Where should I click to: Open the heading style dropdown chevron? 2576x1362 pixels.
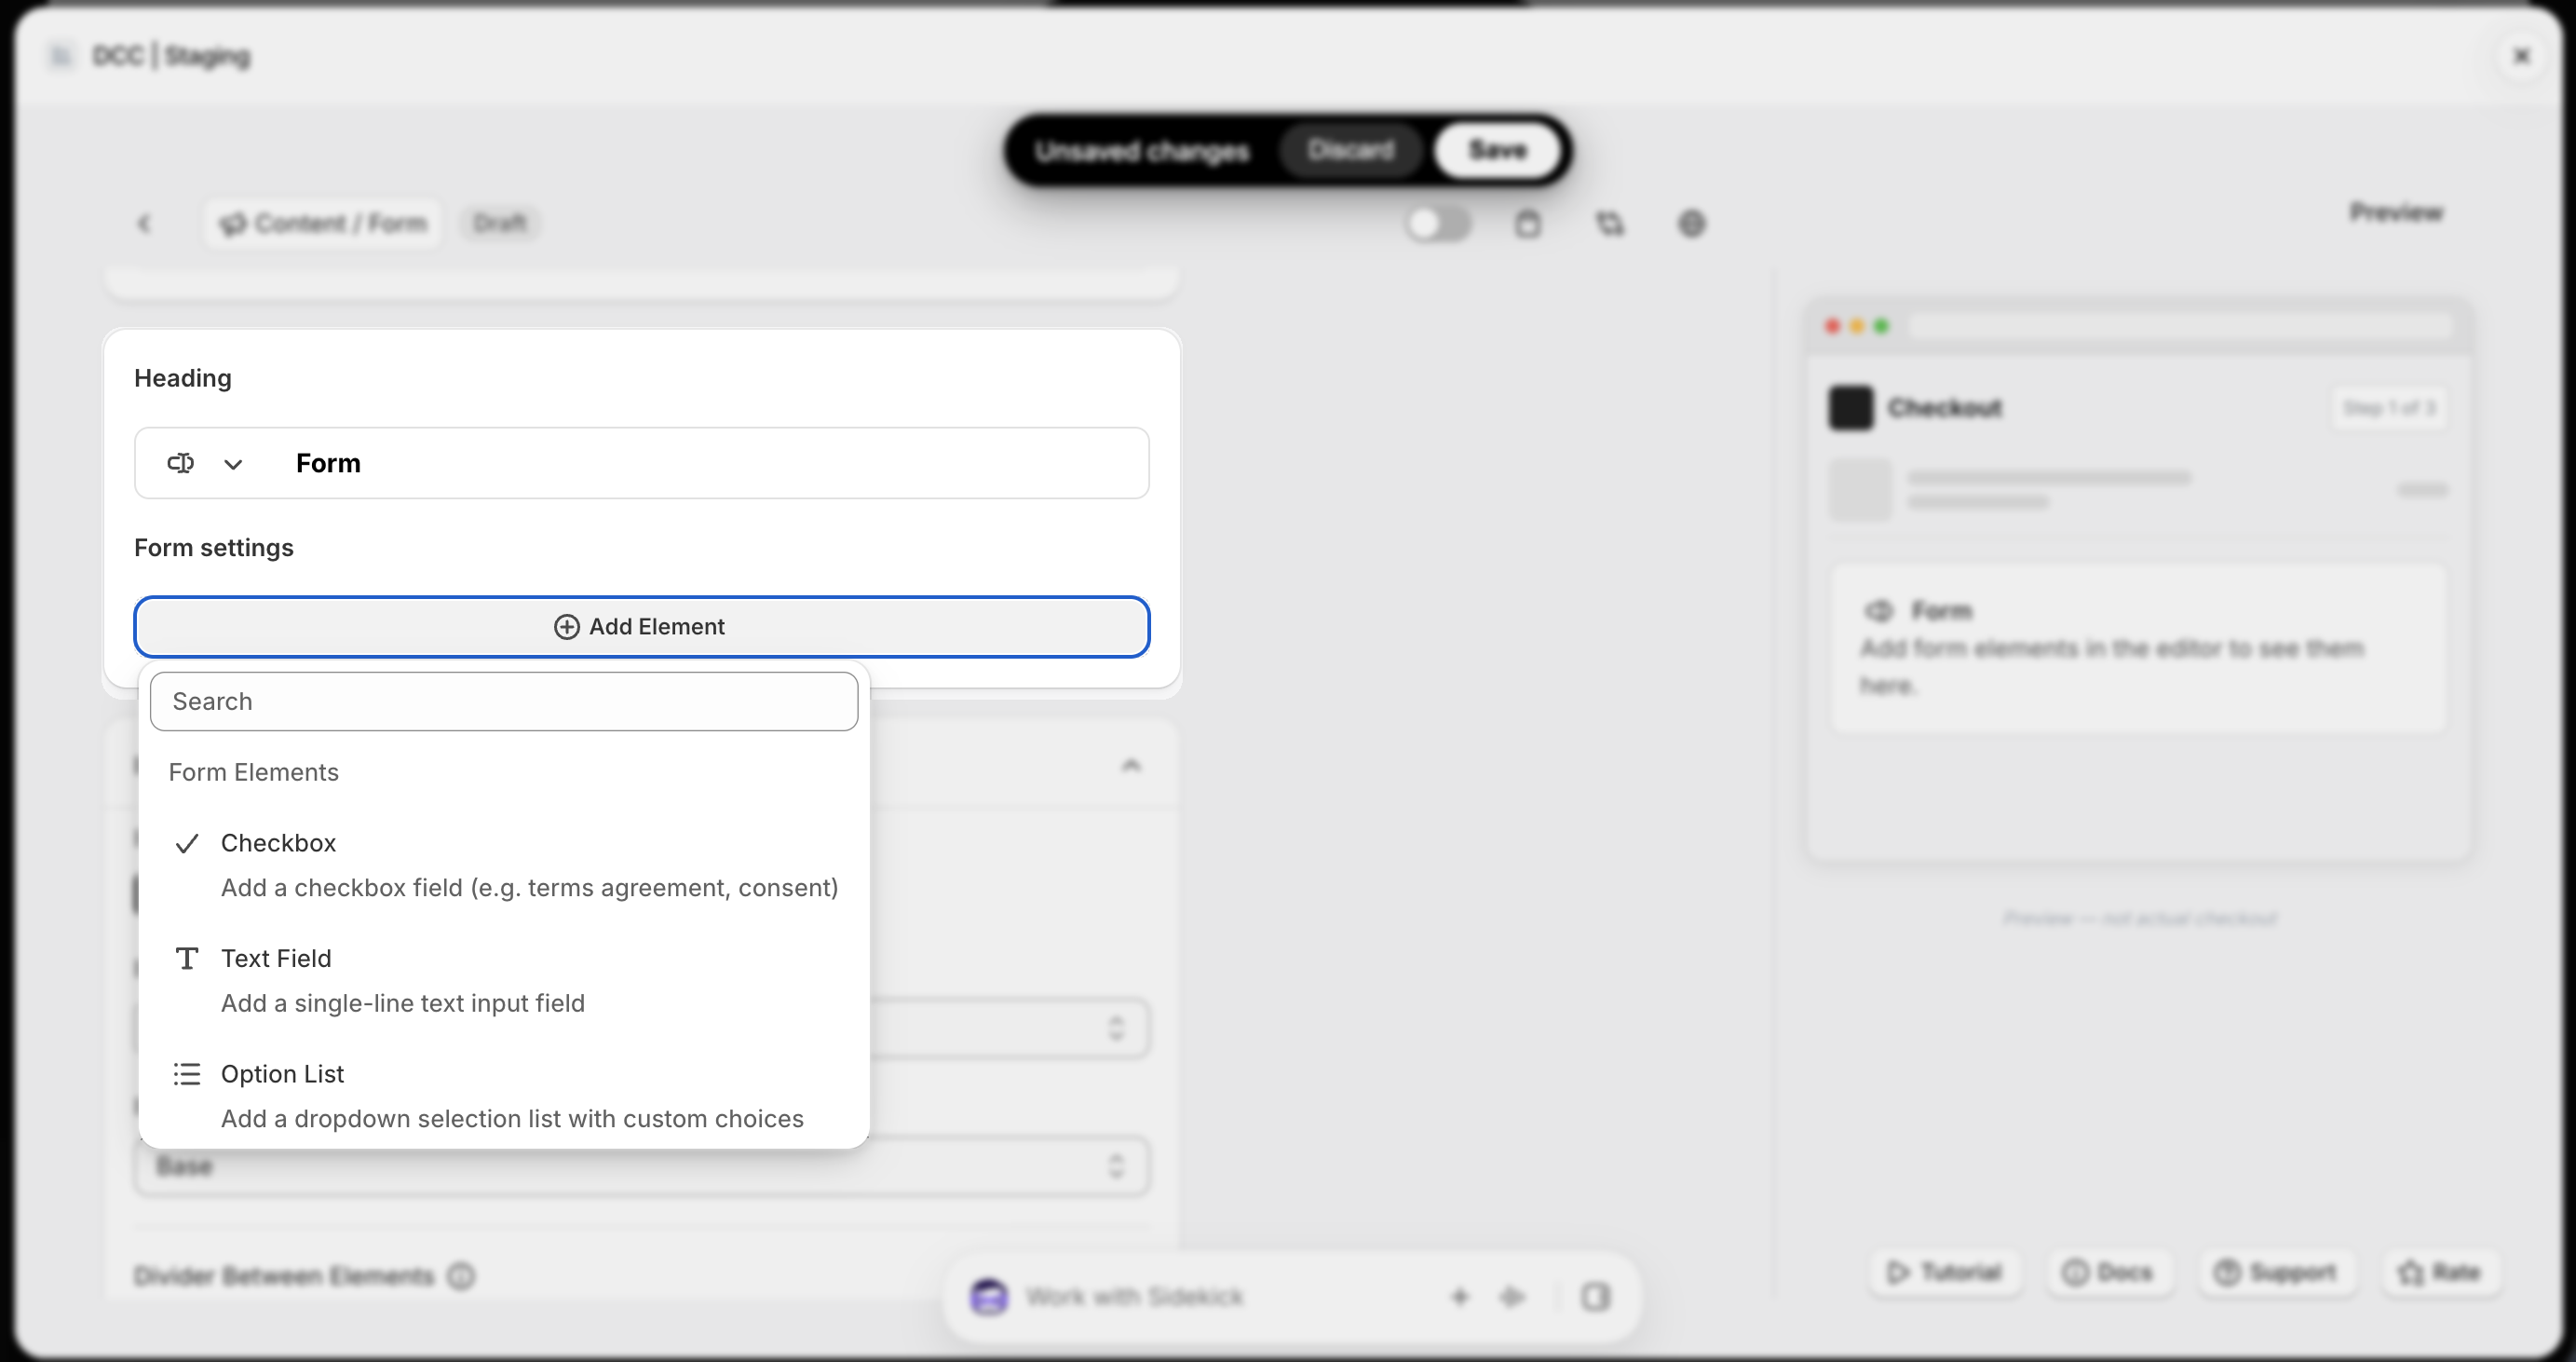click(x=233, y=464)
